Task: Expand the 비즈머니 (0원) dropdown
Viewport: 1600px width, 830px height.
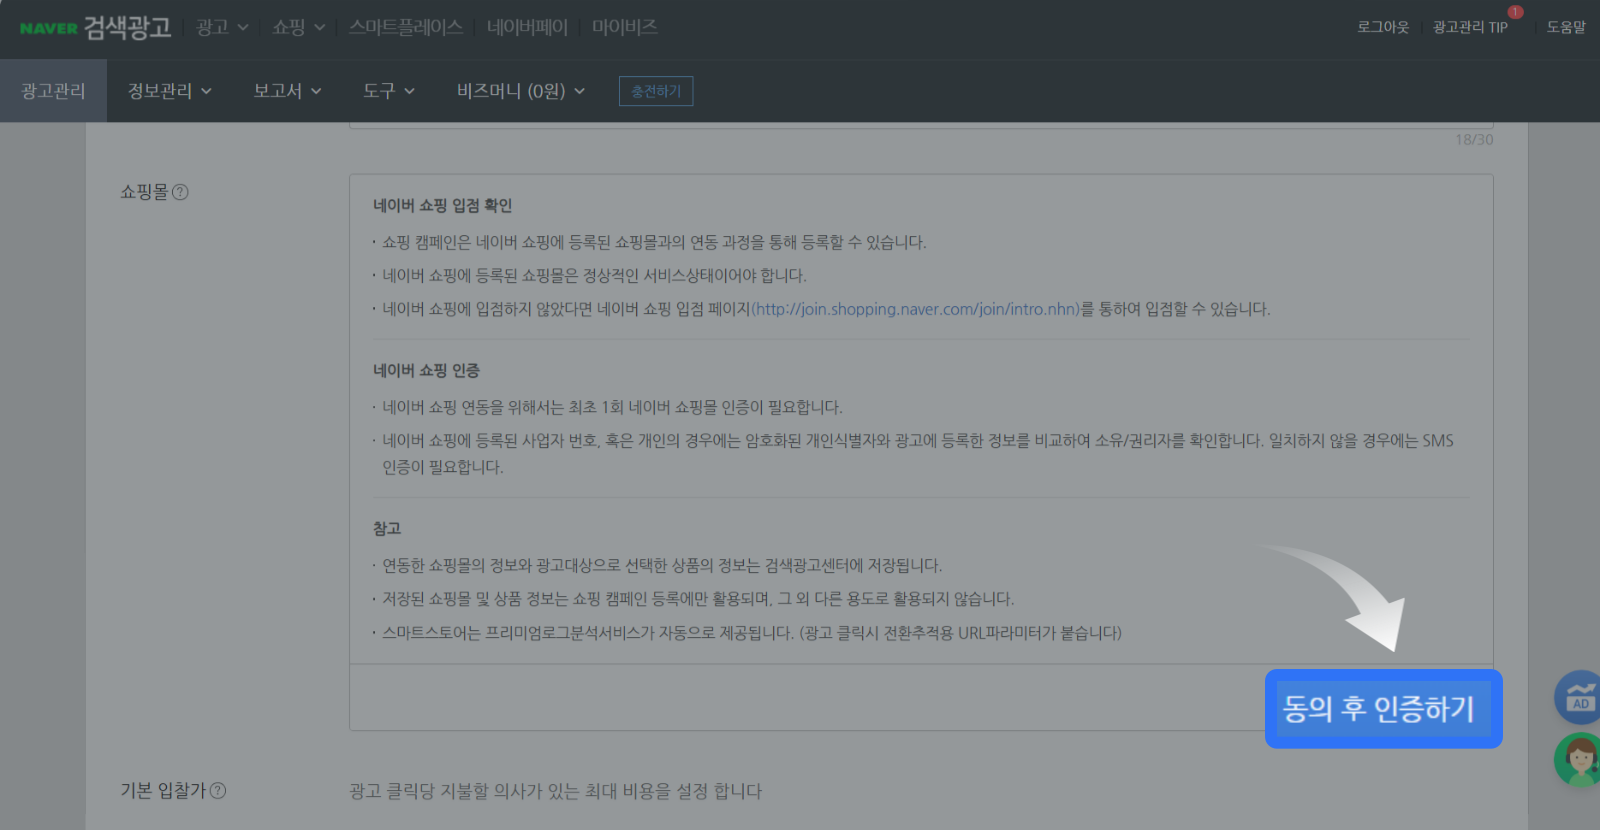Action: tap(521, 91)
